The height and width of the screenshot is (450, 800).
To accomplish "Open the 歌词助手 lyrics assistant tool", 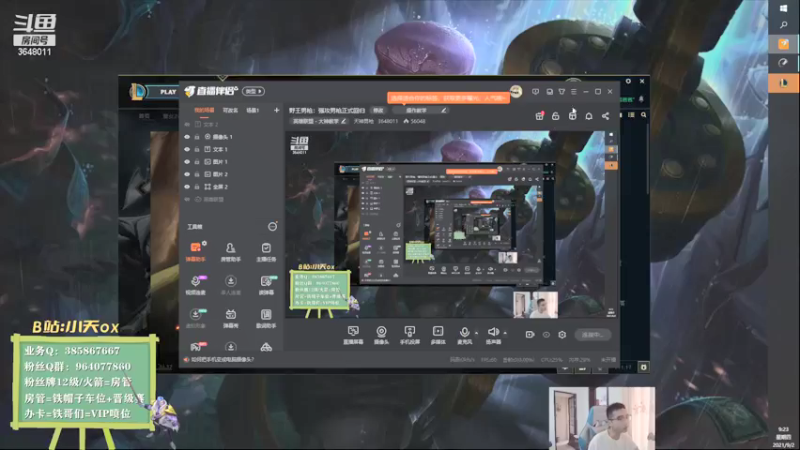I will [x=266, y=318].
